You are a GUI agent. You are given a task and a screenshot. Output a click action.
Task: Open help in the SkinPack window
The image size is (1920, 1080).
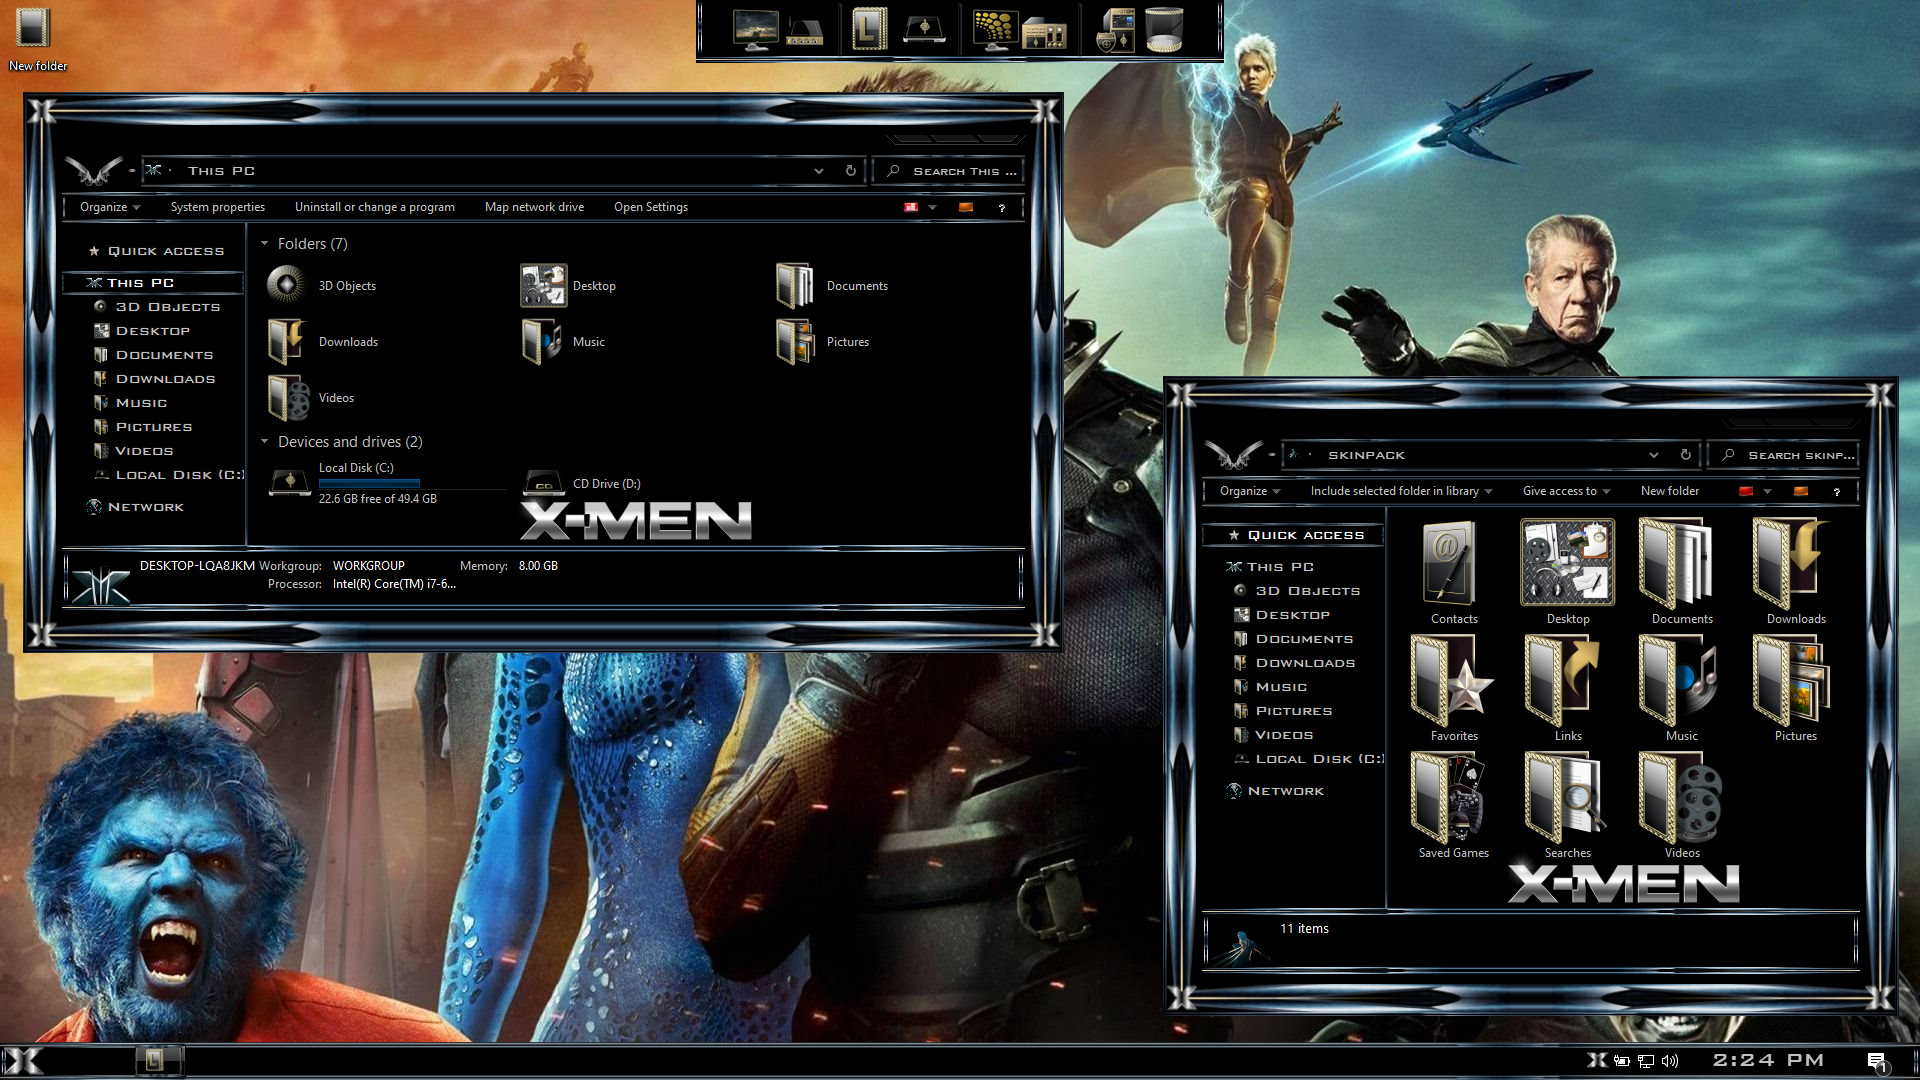(x=1837, y=492)
